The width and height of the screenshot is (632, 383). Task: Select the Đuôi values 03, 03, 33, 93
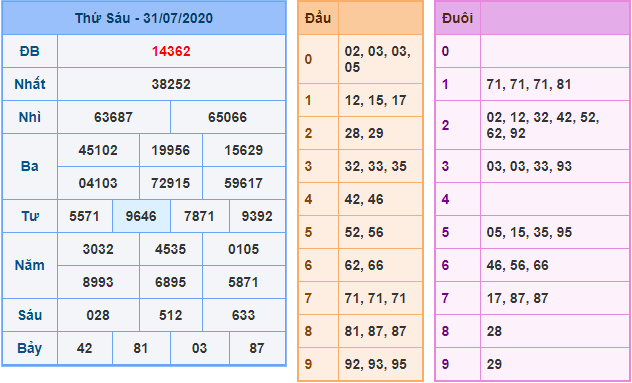529,167
